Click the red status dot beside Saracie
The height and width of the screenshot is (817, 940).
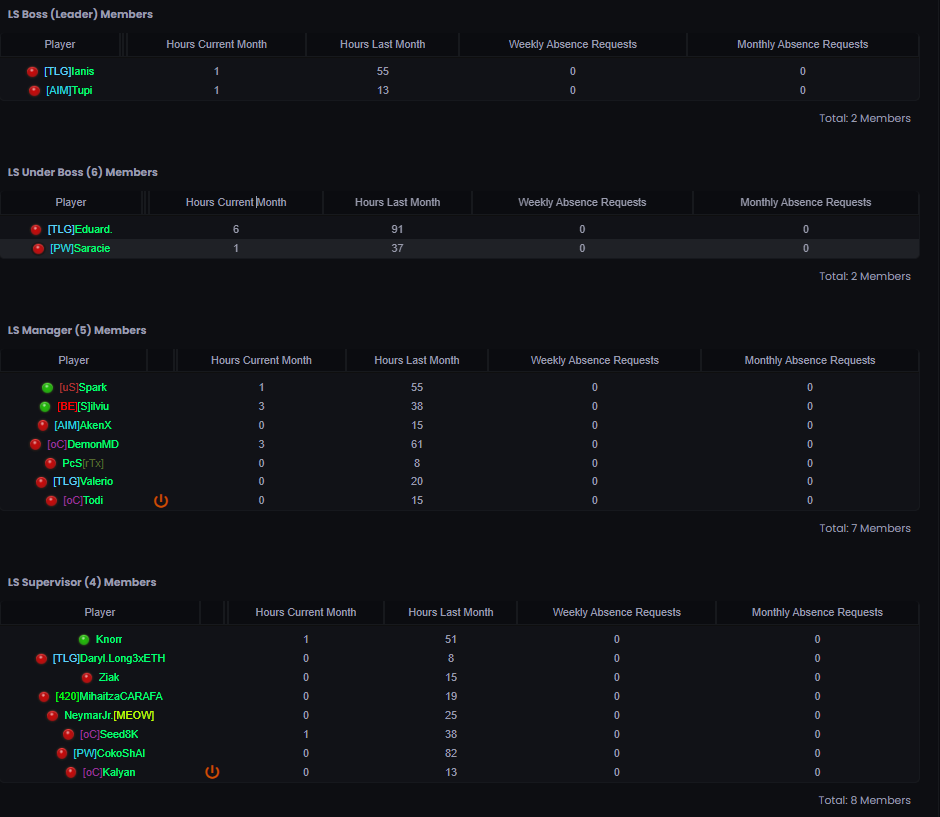tap(38, 249)
